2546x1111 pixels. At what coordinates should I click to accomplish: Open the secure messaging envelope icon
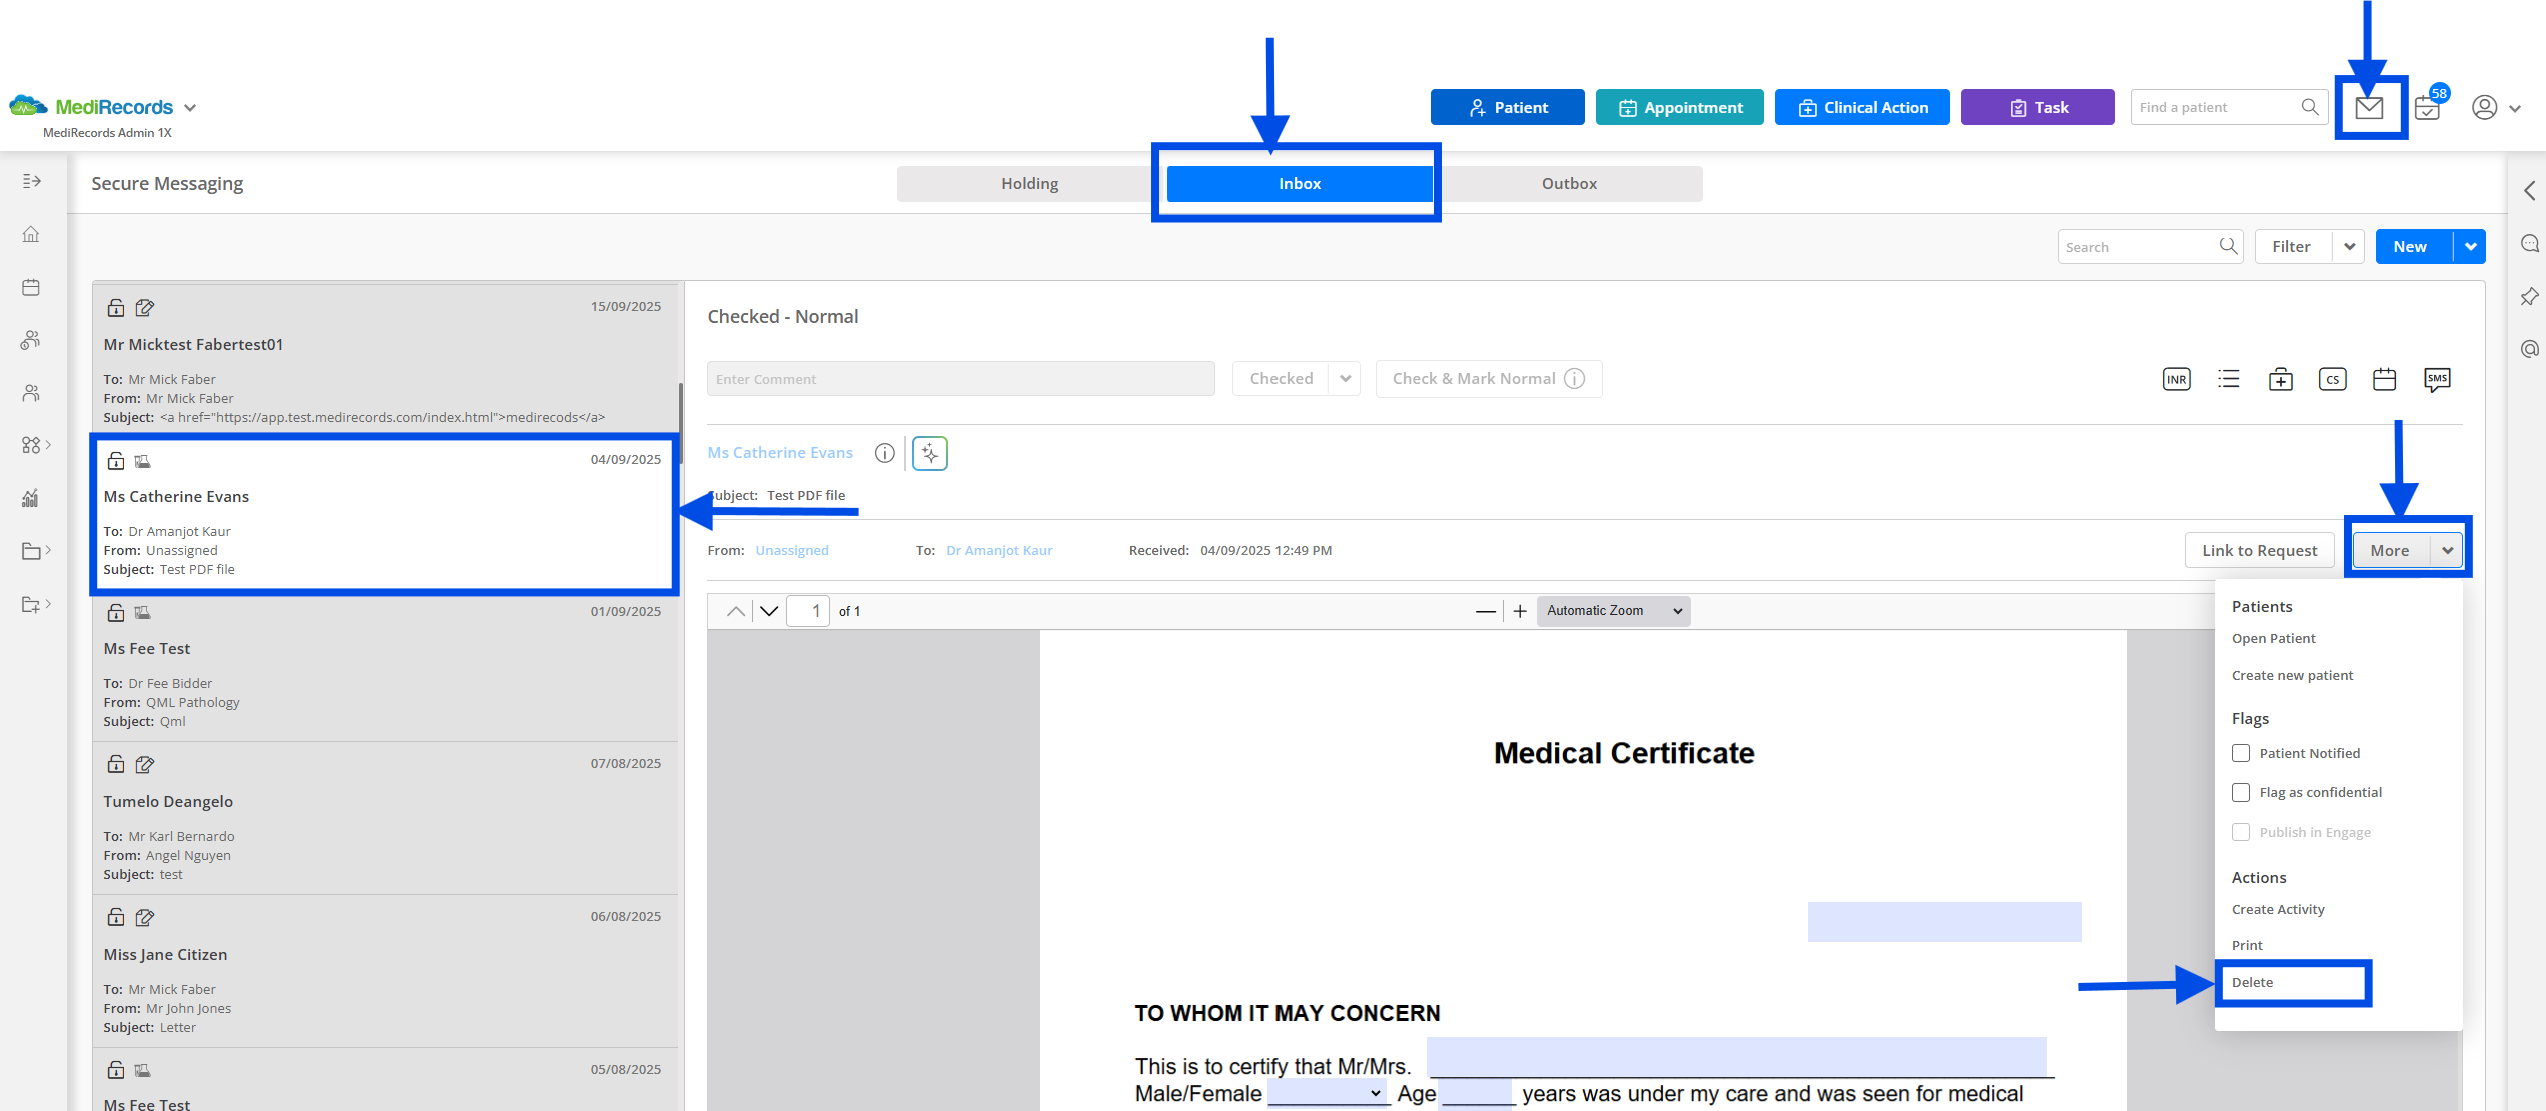pyautogui.click(x=2369, y=107)
